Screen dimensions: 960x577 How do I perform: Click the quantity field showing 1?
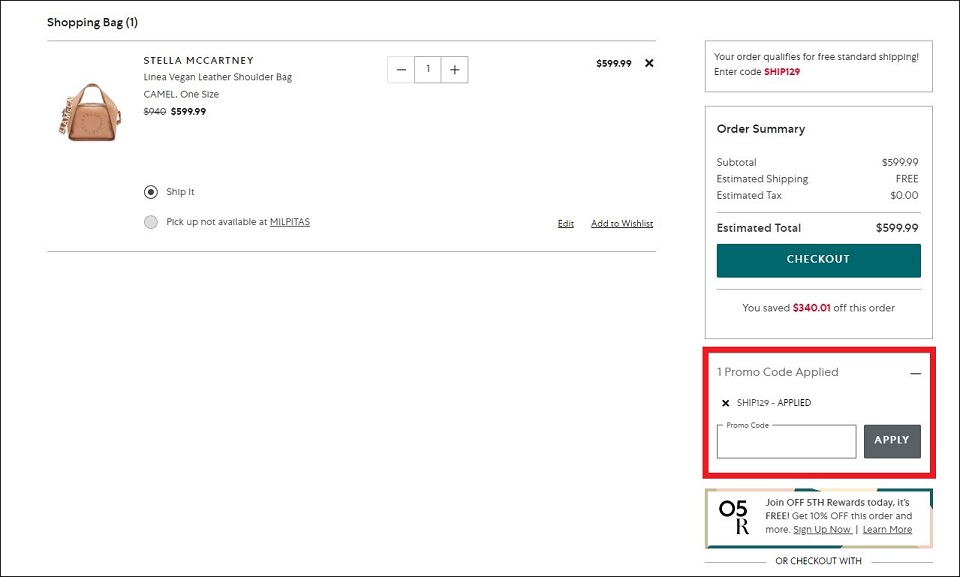(x=428, y=70)
